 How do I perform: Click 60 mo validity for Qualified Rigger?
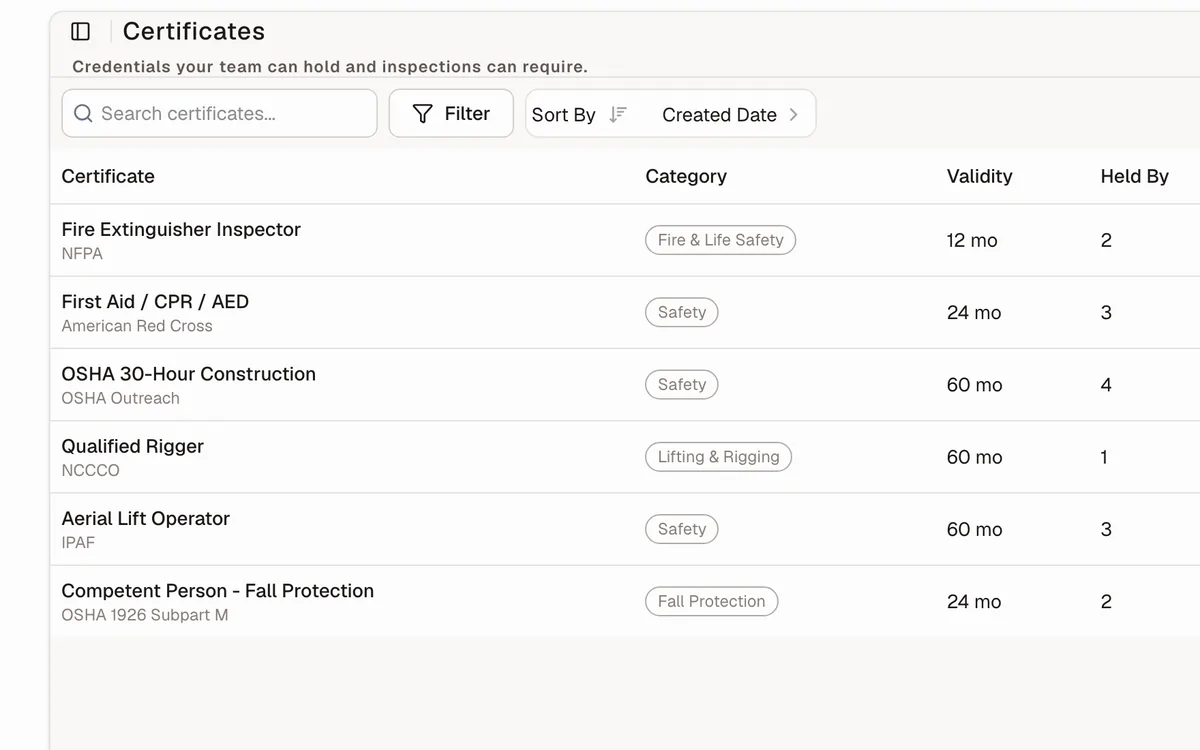tap(974, 457)
